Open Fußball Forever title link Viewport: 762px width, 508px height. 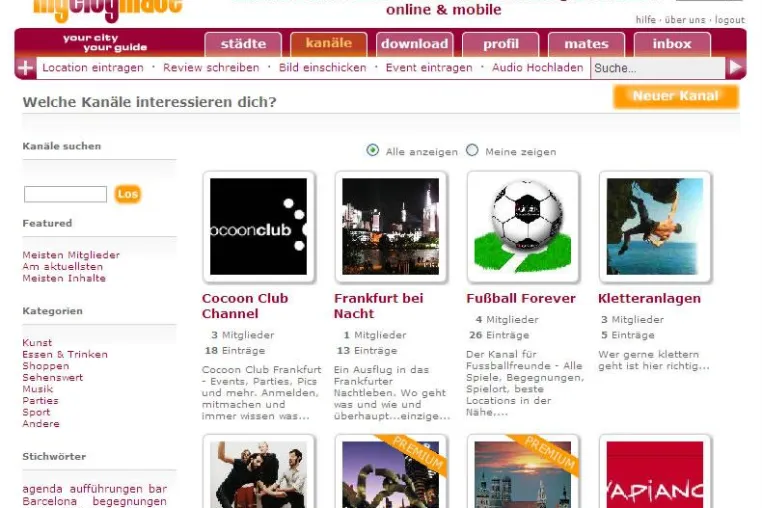point(521,298)
